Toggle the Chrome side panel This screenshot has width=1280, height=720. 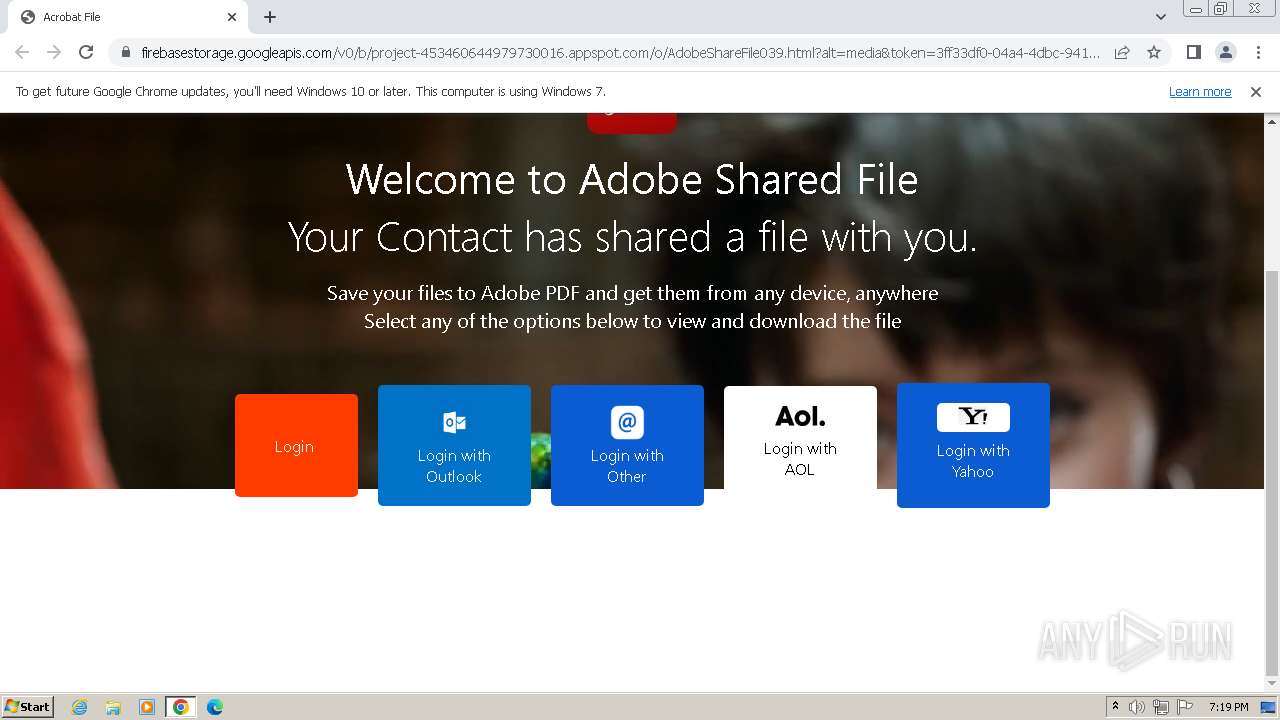[x=1193, y=52]
